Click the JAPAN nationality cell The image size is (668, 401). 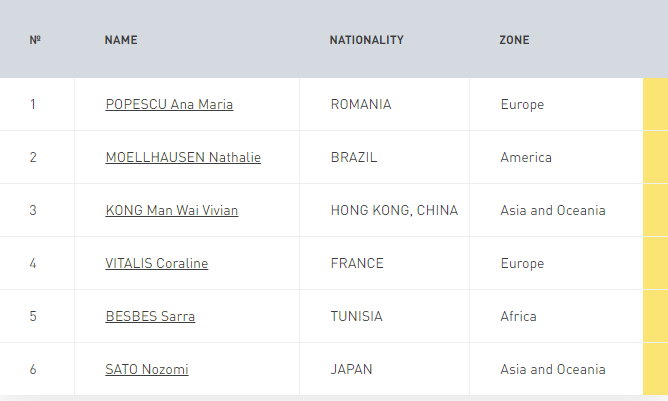(x=351, y=369)
